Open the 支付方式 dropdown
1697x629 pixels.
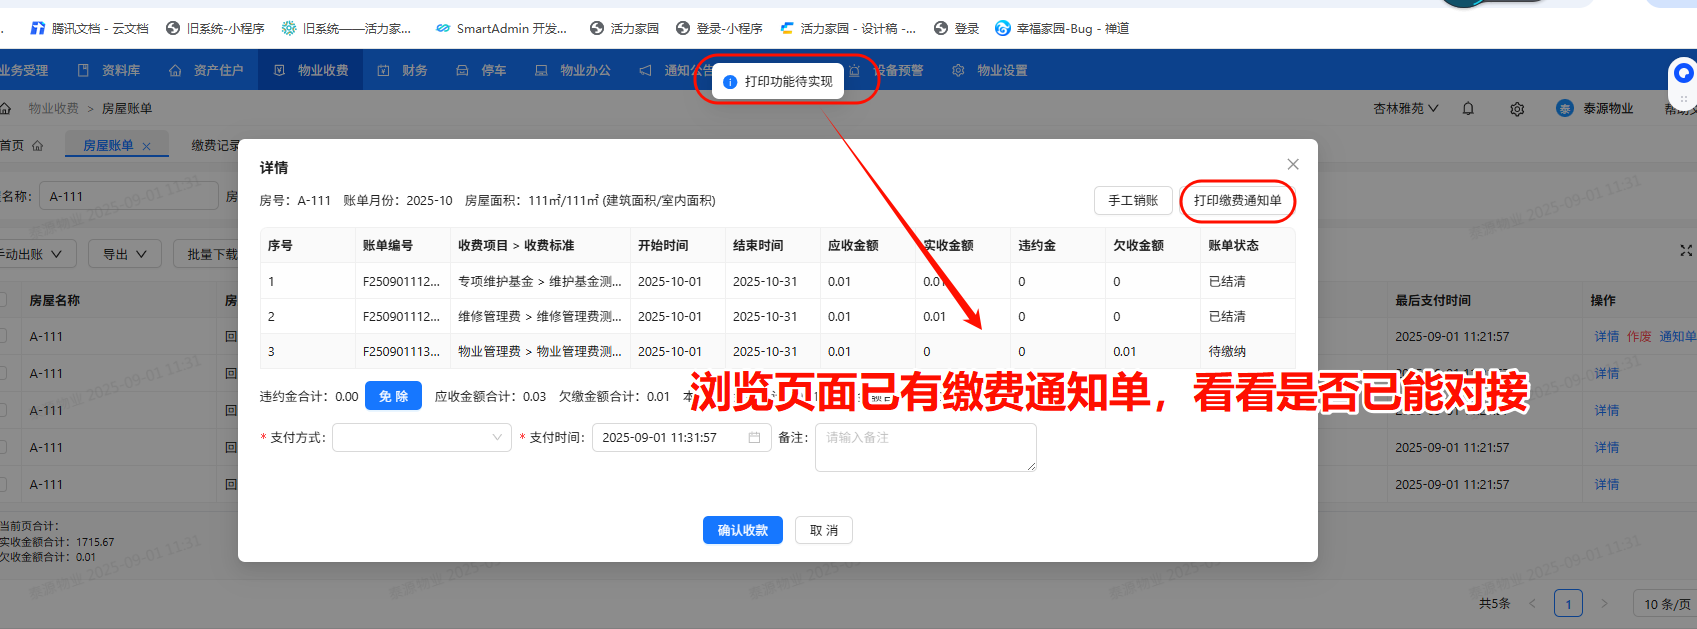pos(421,438)
